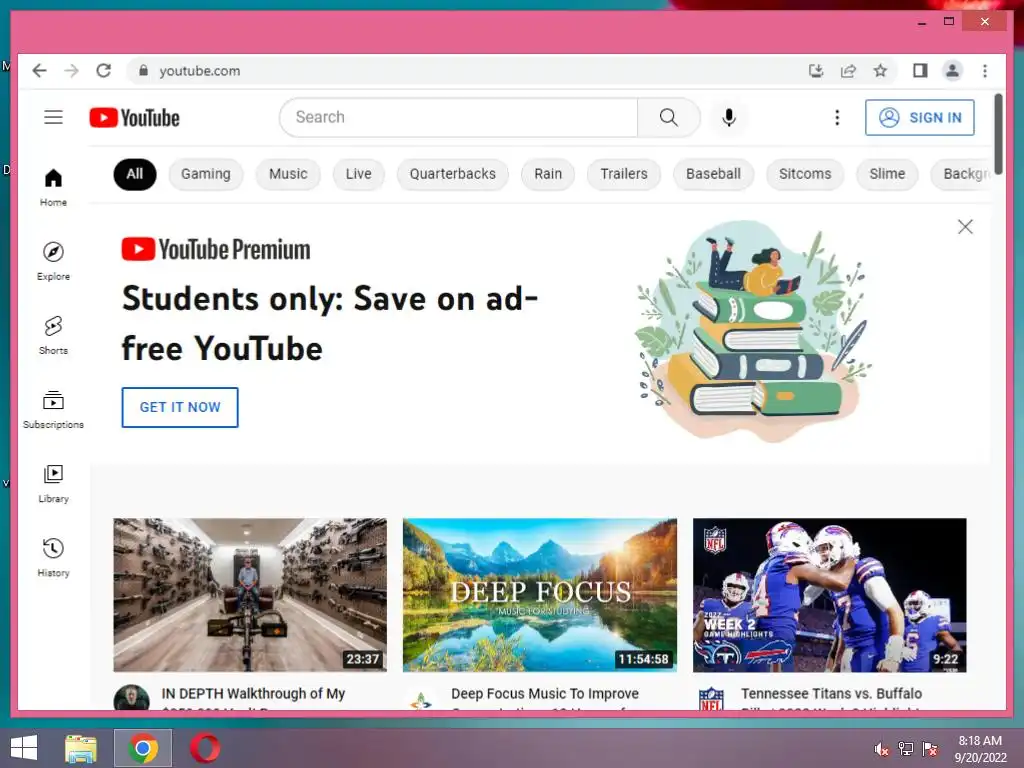This screenshot has height=768, width=1024.
Task: Open Explore in the sidebar
Action: click(x=54, y=261)
